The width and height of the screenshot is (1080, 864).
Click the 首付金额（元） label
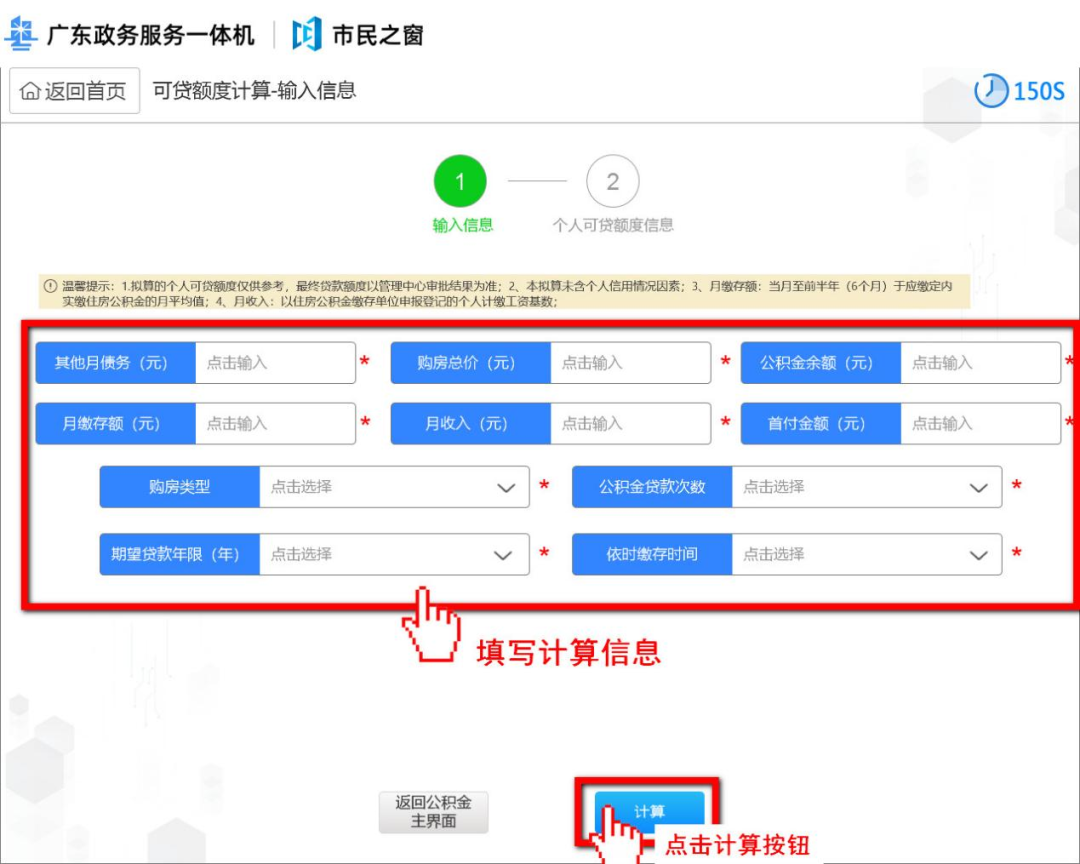tap(820, 423)
